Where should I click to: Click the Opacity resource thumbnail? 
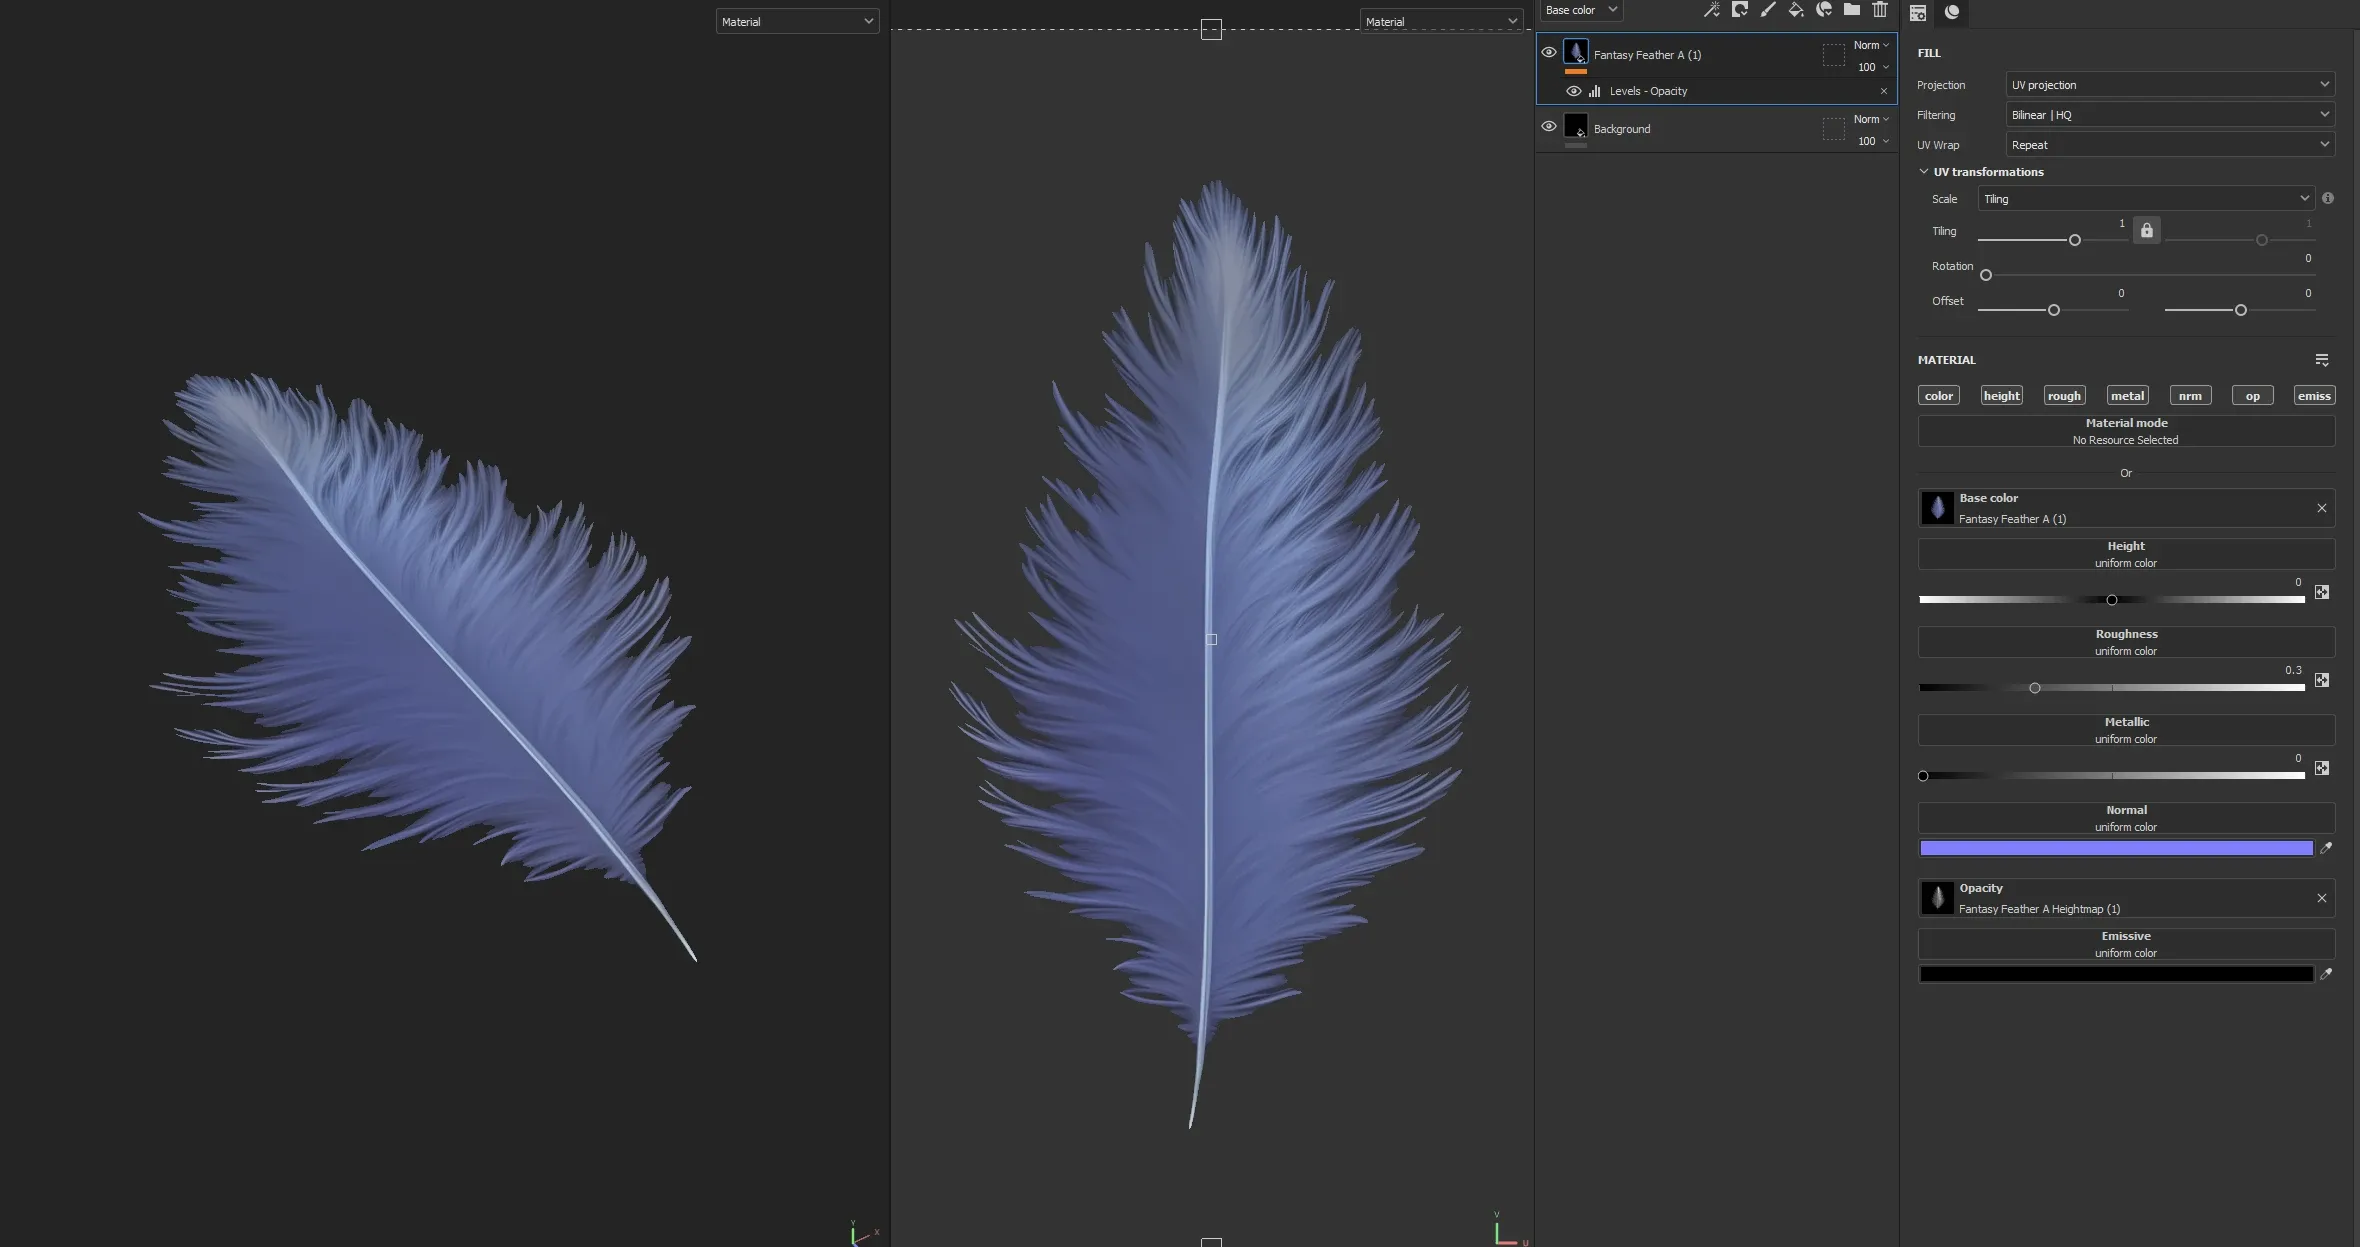[x=1937, y=898]
